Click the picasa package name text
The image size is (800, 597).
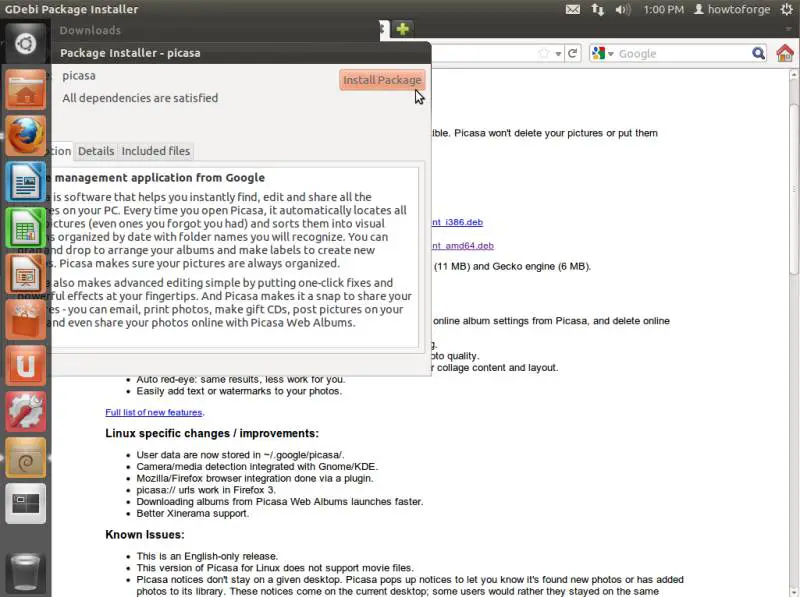pyautogui.click(x=79, y=76)
